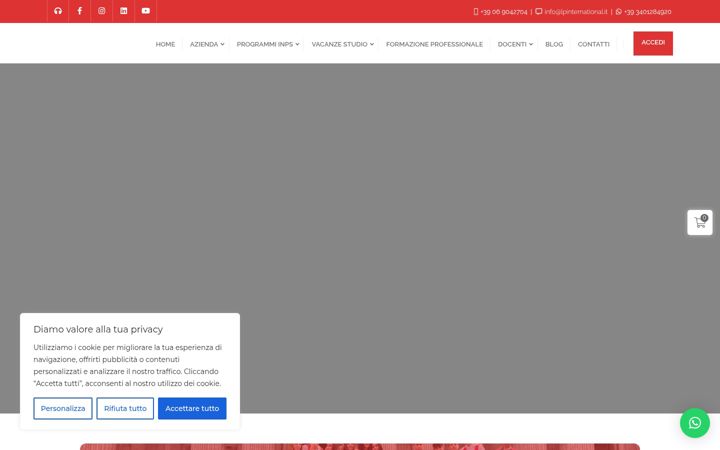Open the BLOG menu item
Screen dimensions: 720x450
554,44
